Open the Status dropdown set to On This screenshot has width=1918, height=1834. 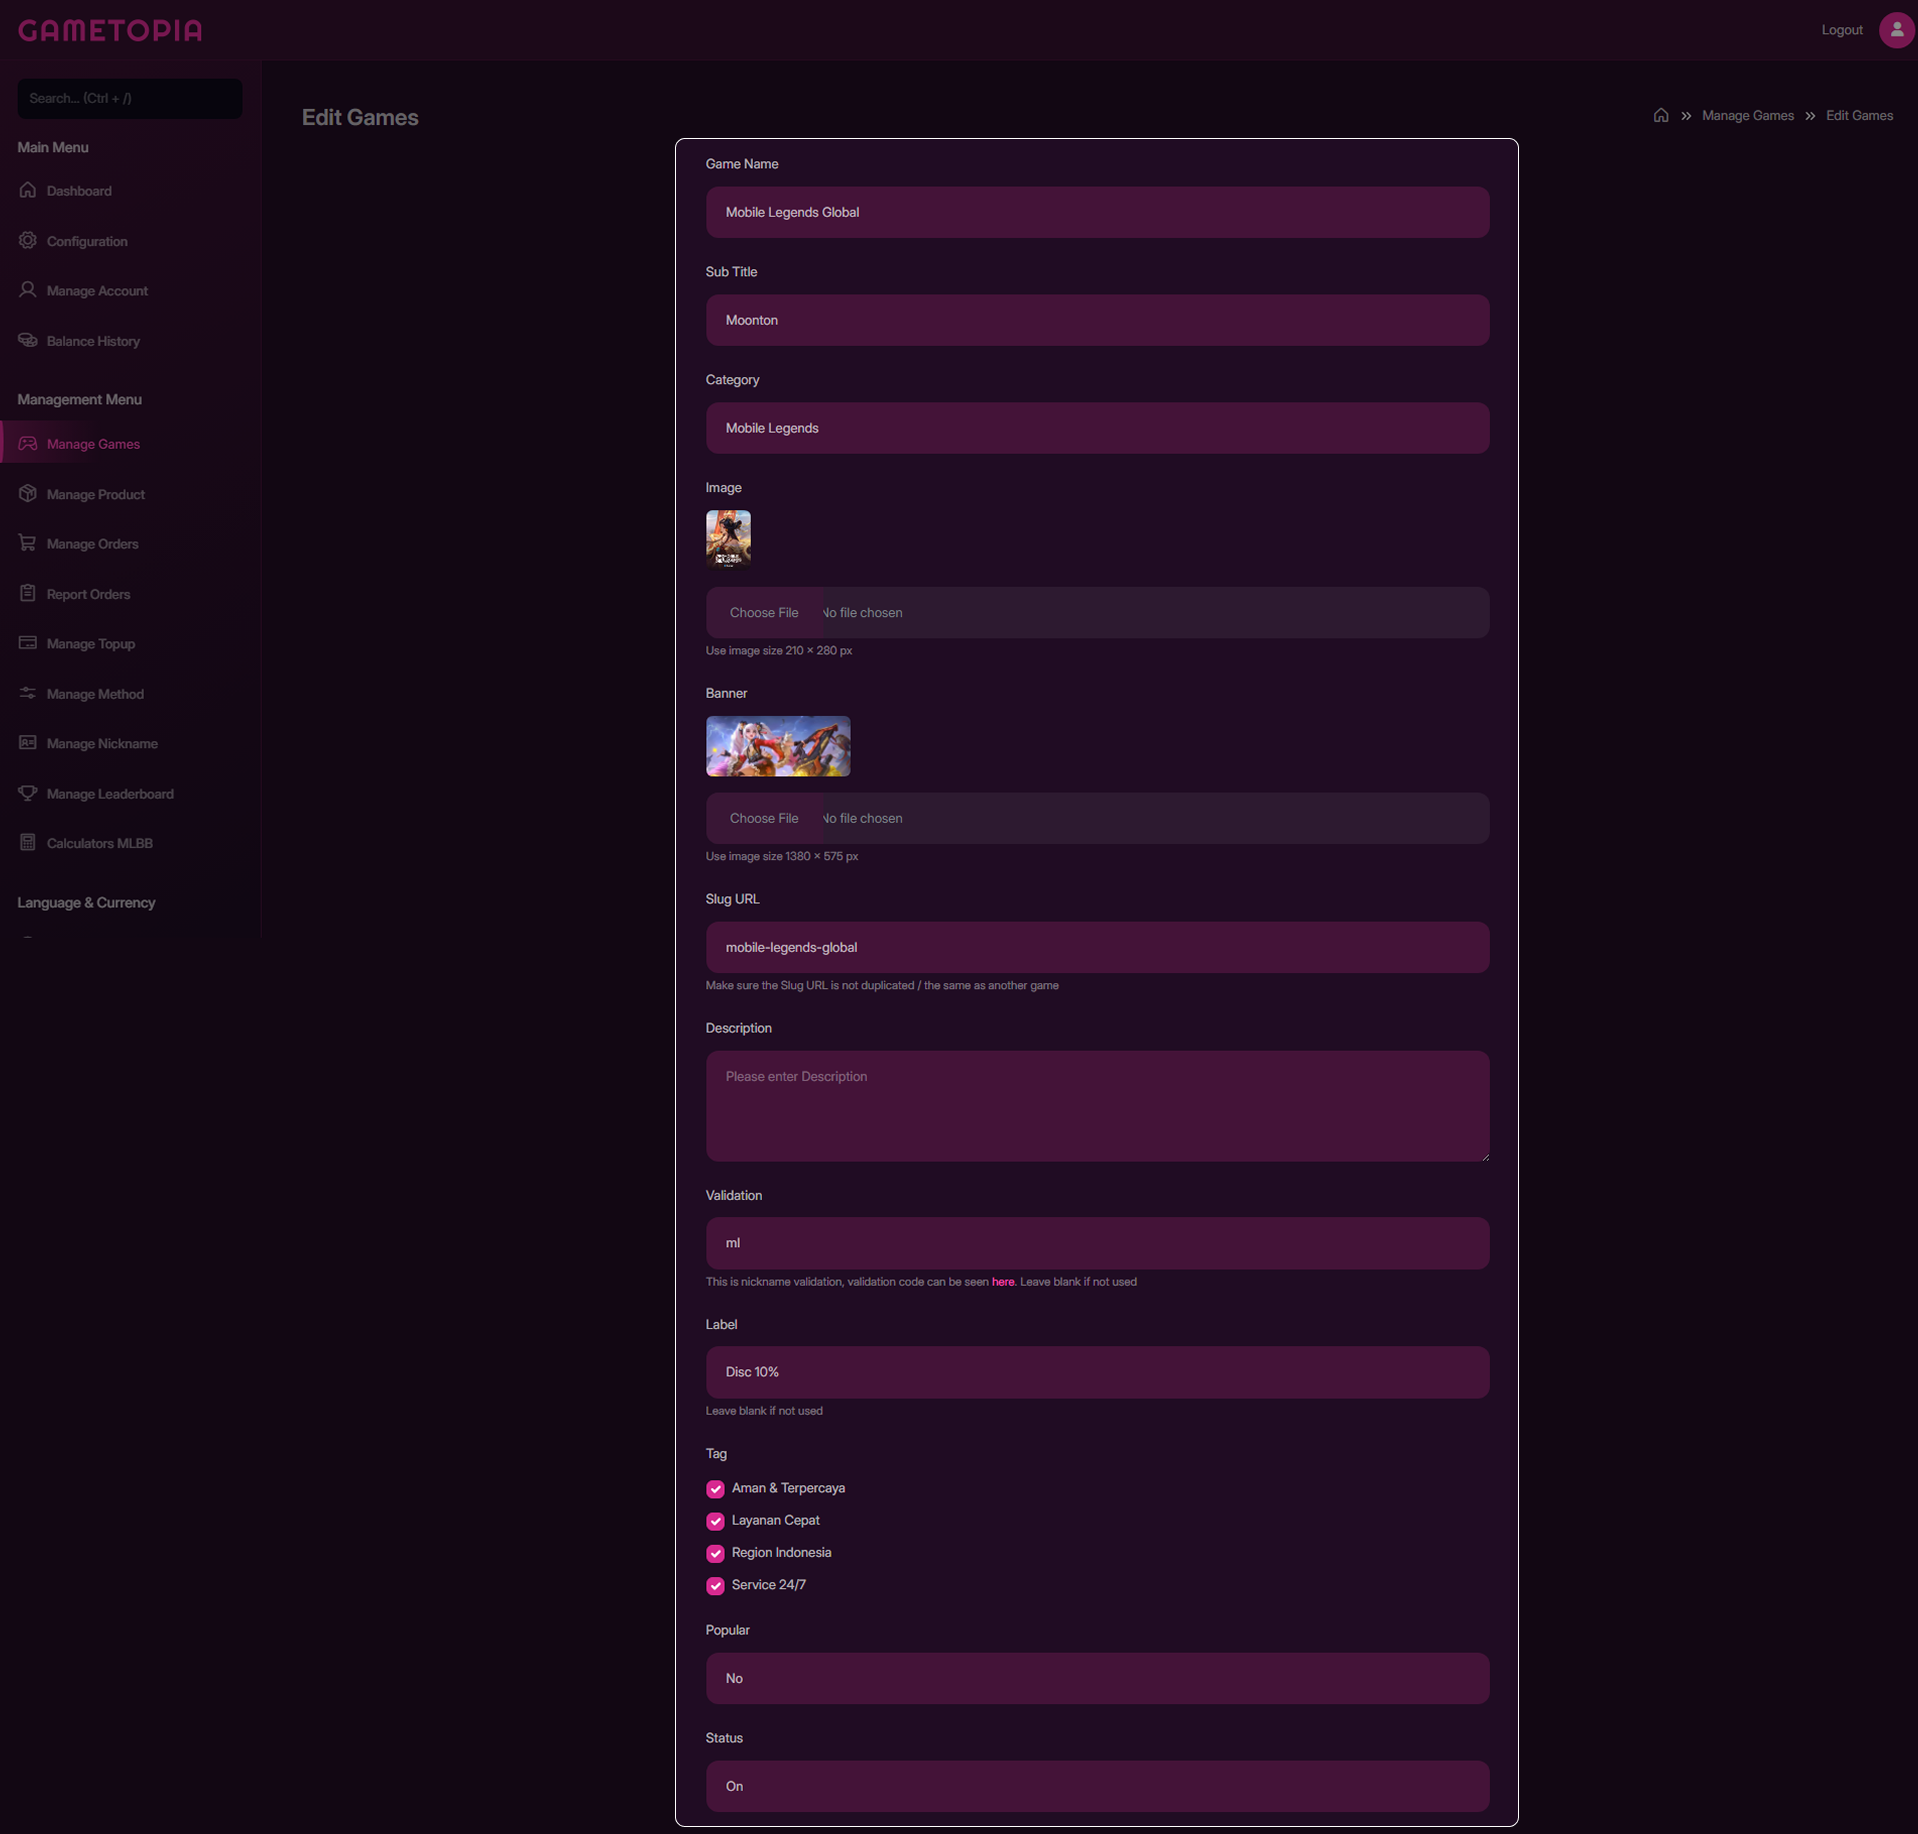1097,1786
